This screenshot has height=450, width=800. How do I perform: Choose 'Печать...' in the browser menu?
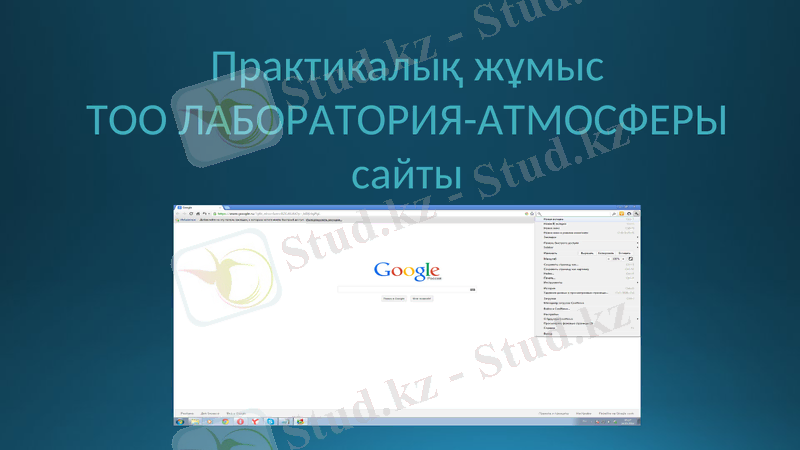click(x=586, y=278)
